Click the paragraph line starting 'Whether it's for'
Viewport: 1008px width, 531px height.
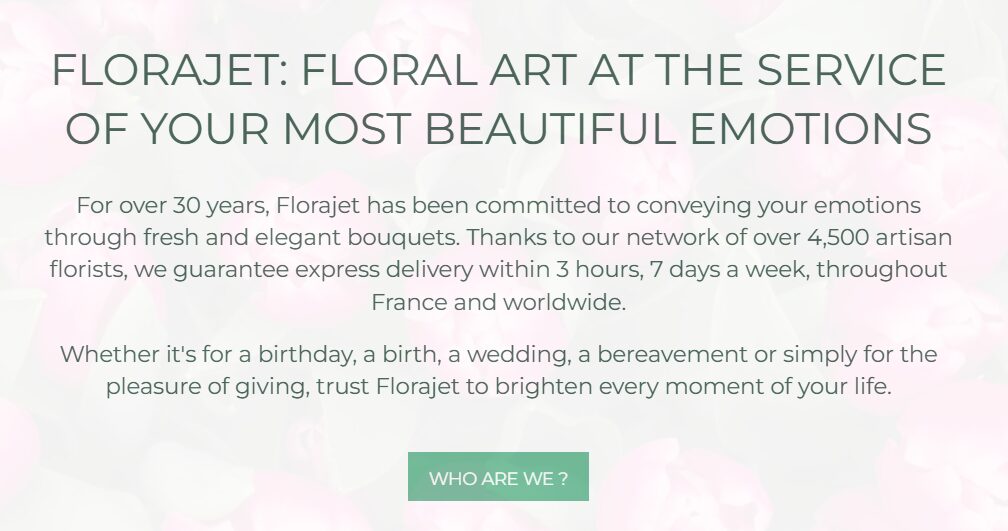click(498, 354)
